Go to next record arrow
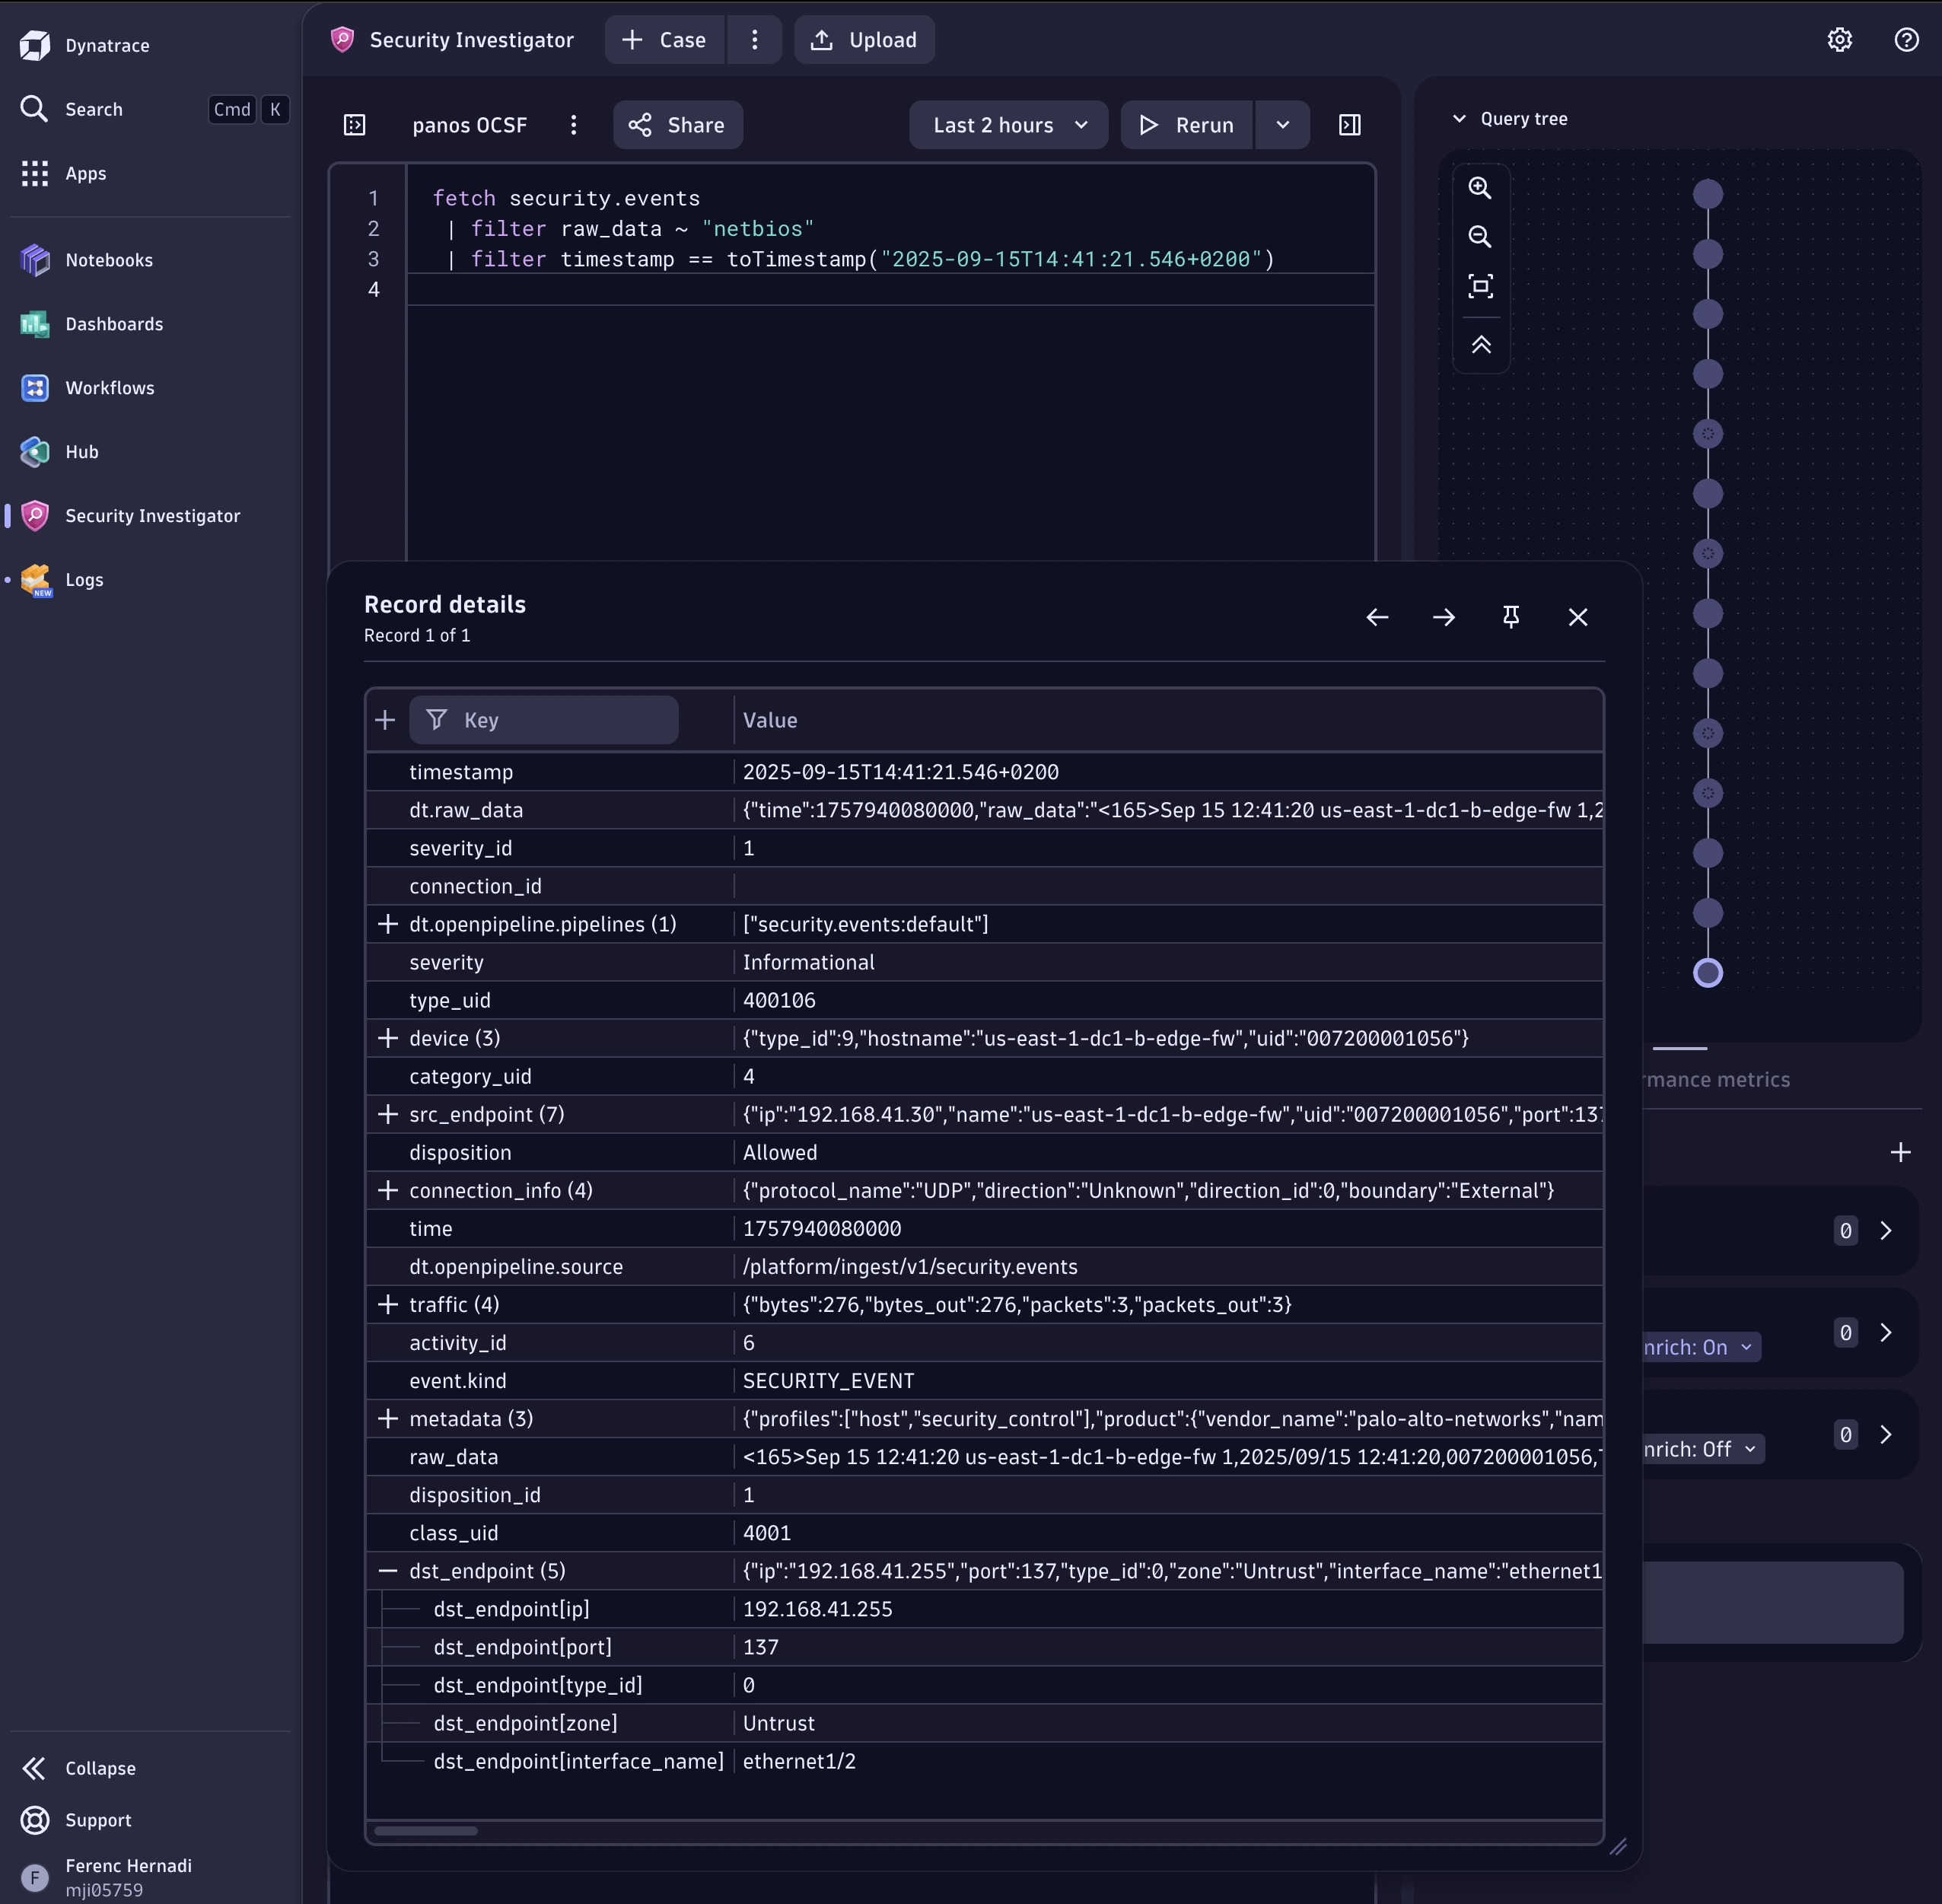This screenshot has height=1904, width=1942. click(x=1444, y=617)
